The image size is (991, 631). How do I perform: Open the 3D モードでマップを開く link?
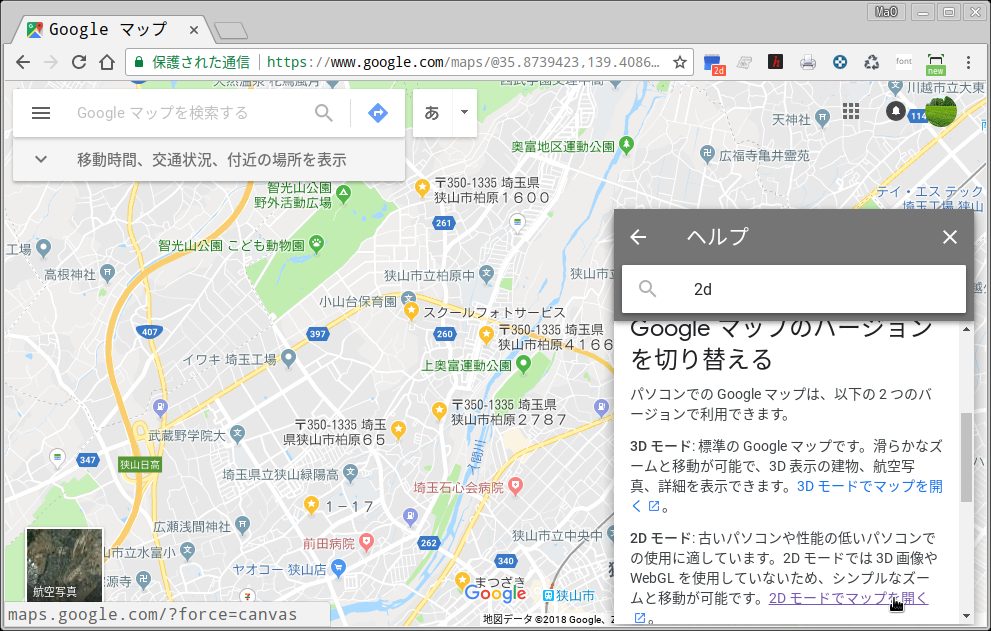click(870, 486)
